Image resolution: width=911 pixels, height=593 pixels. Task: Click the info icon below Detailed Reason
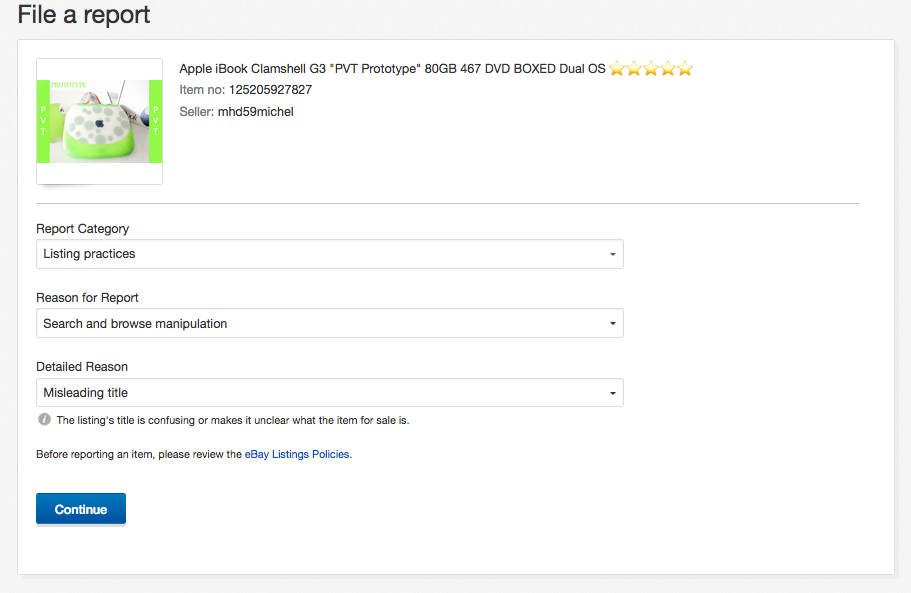[x=44, y=420]
